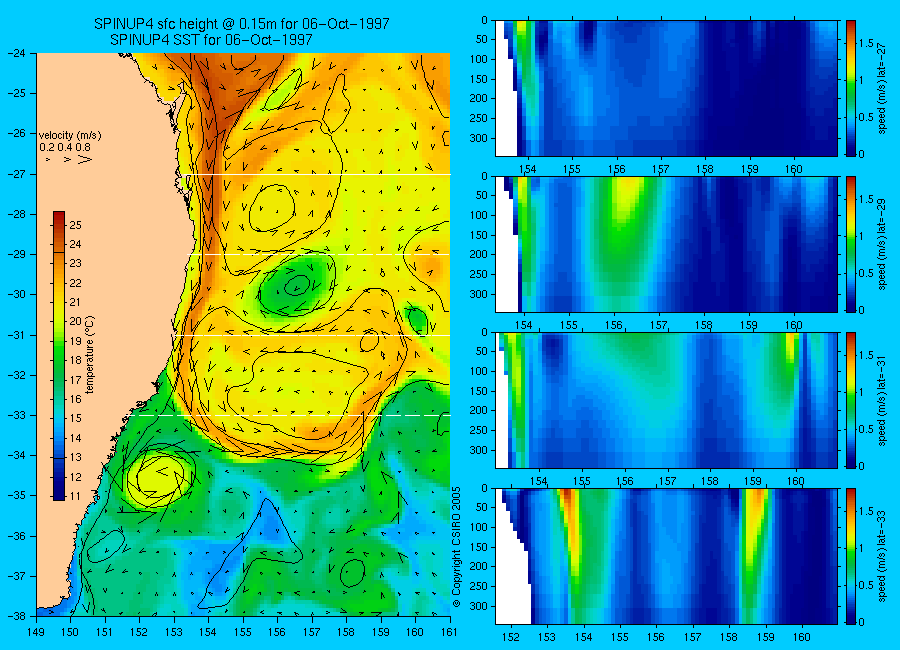Select value 18 on the temperature colorbar
Image resolution: width=900 pixels, height=650 pixels.
[x=75, y=361]
